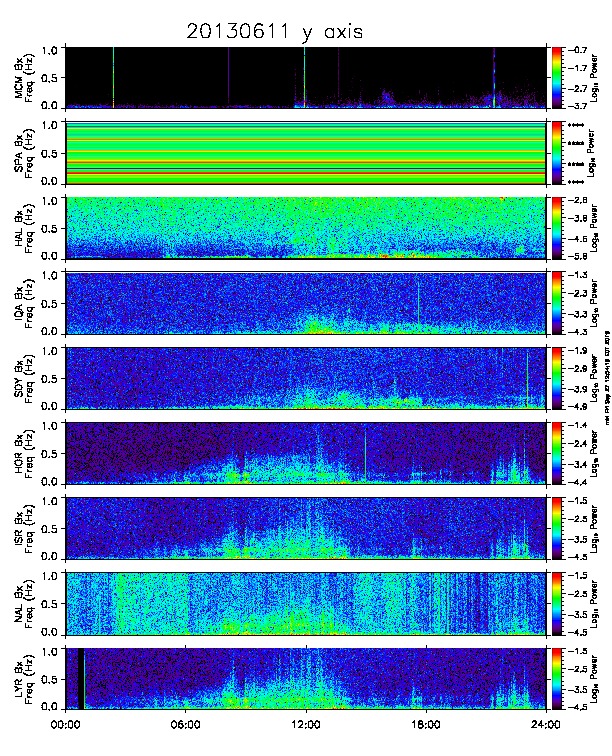Click the -2.8 value on HAL colorbar
612x756 pixels.
coord(577,201)
